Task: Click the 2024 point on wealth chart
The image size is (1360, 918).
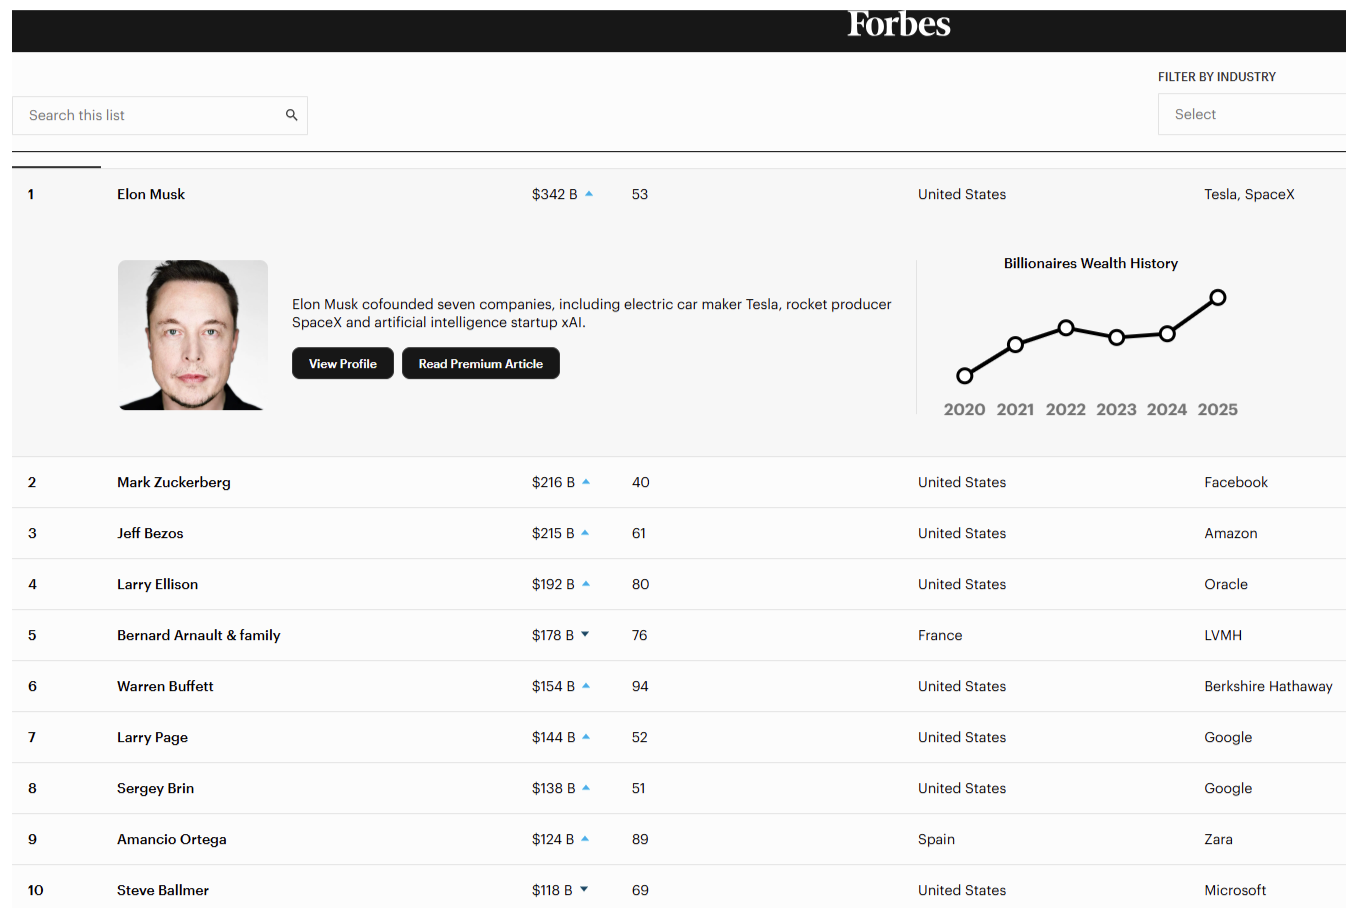Action: coord(1167,333)
